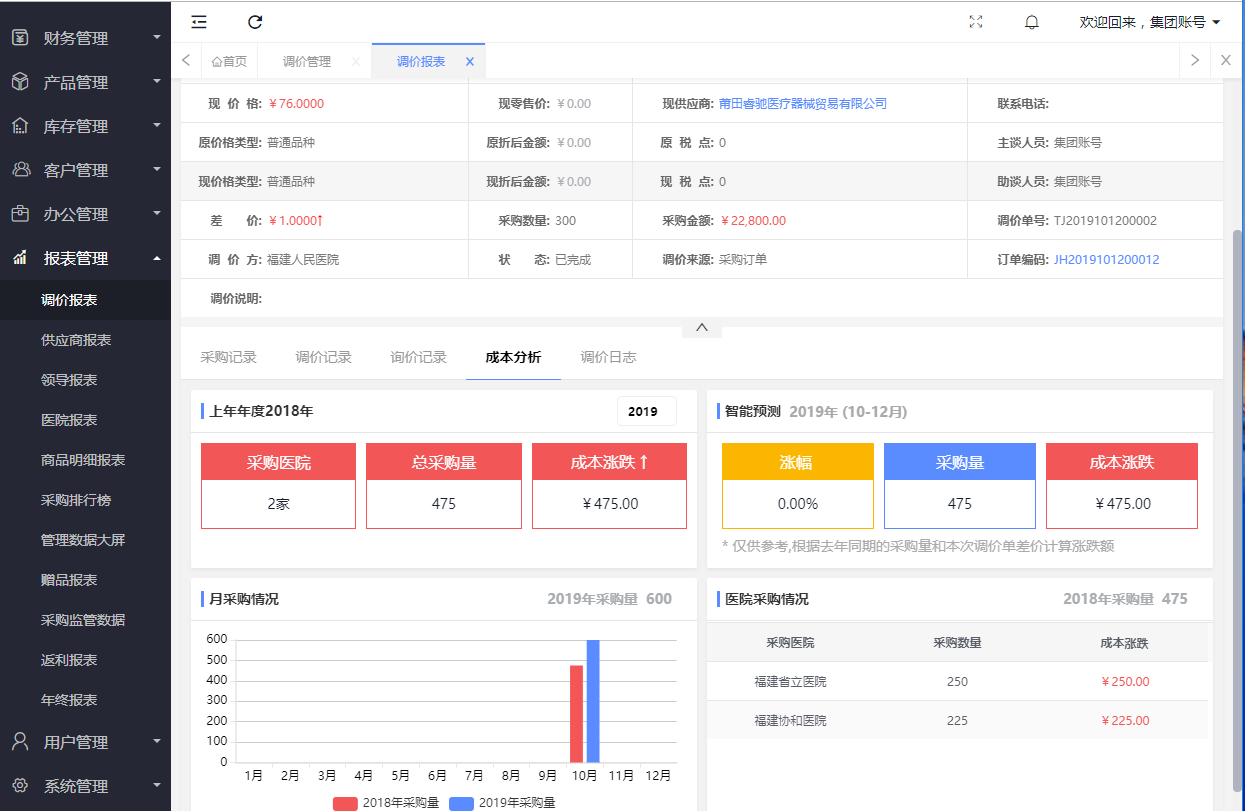
Task: Click the 报表管理 chart icon
Action: [20, 258]
